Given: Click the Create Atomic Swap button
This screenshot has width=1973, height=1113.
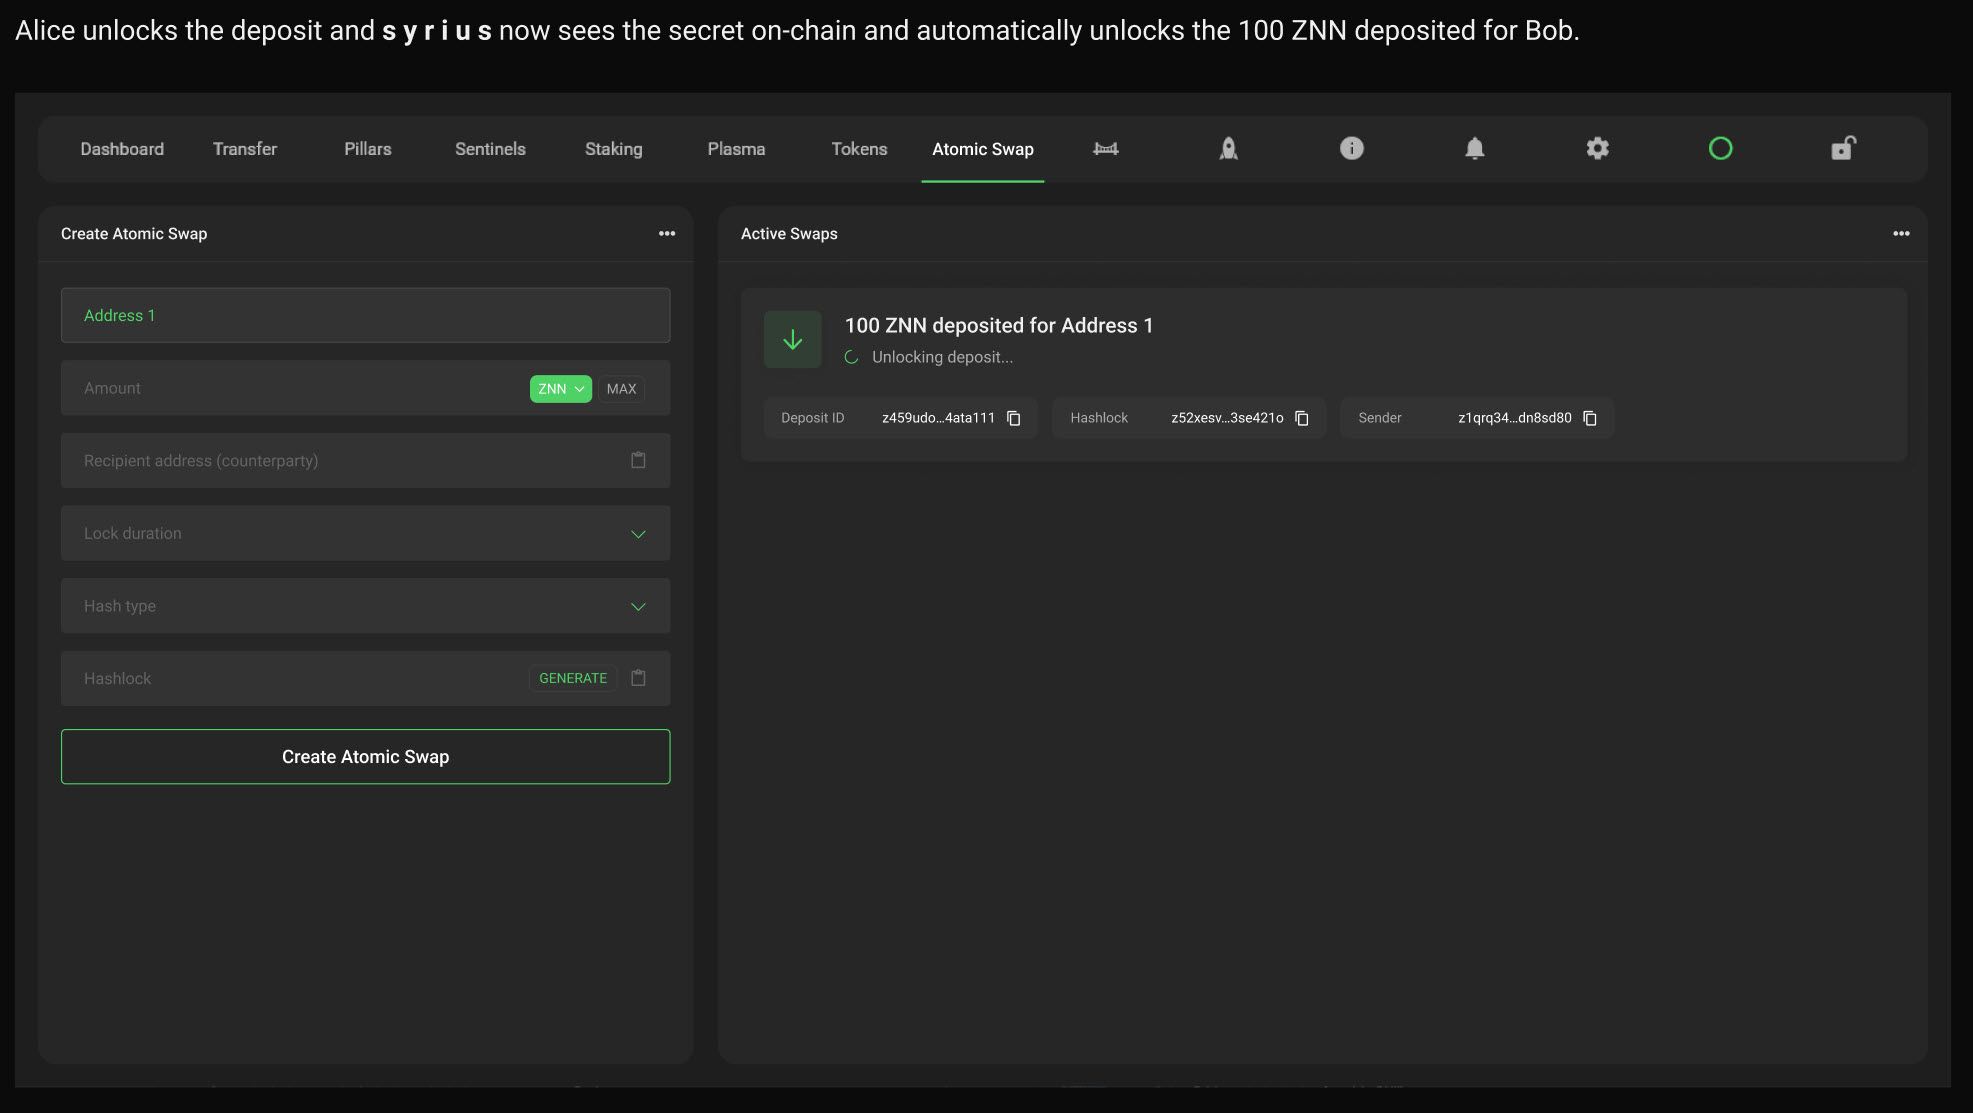Looking at the screenshot, I should (x=365, y=757).
